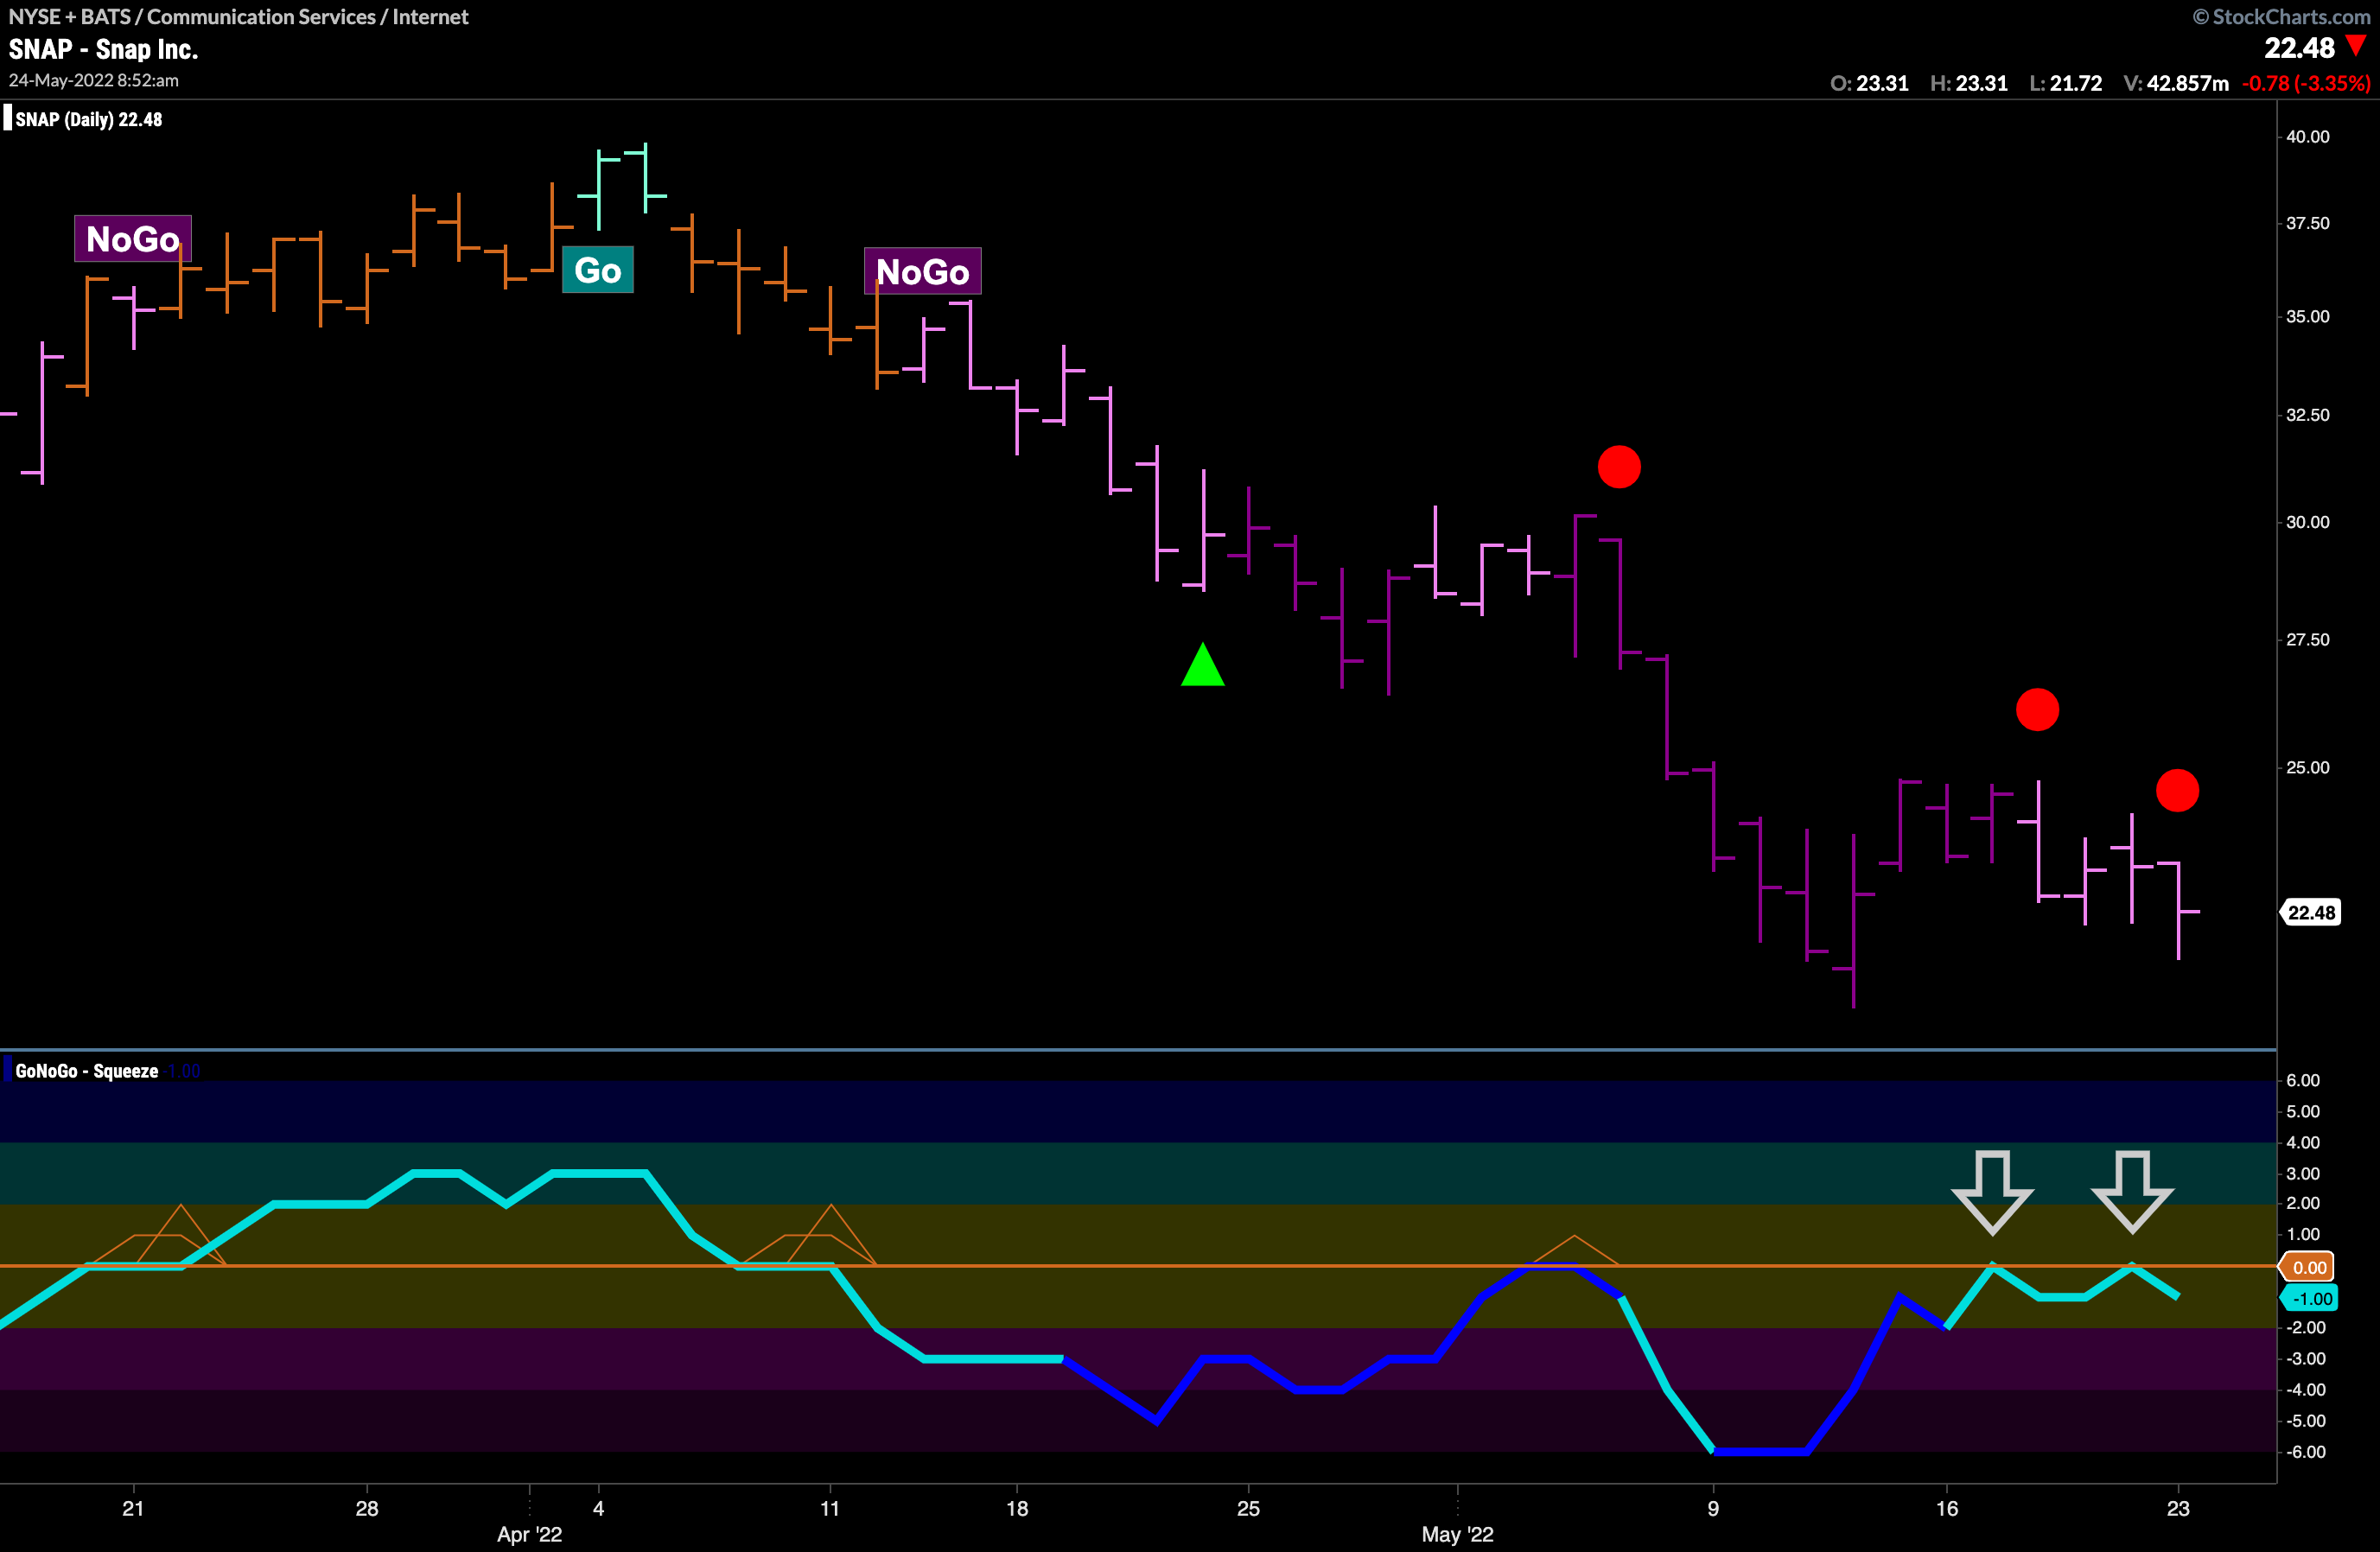Click the date label 16 on time axis
Image resolution: width=2380 pixels, height=1552 pixels.
[1946, 1508]
